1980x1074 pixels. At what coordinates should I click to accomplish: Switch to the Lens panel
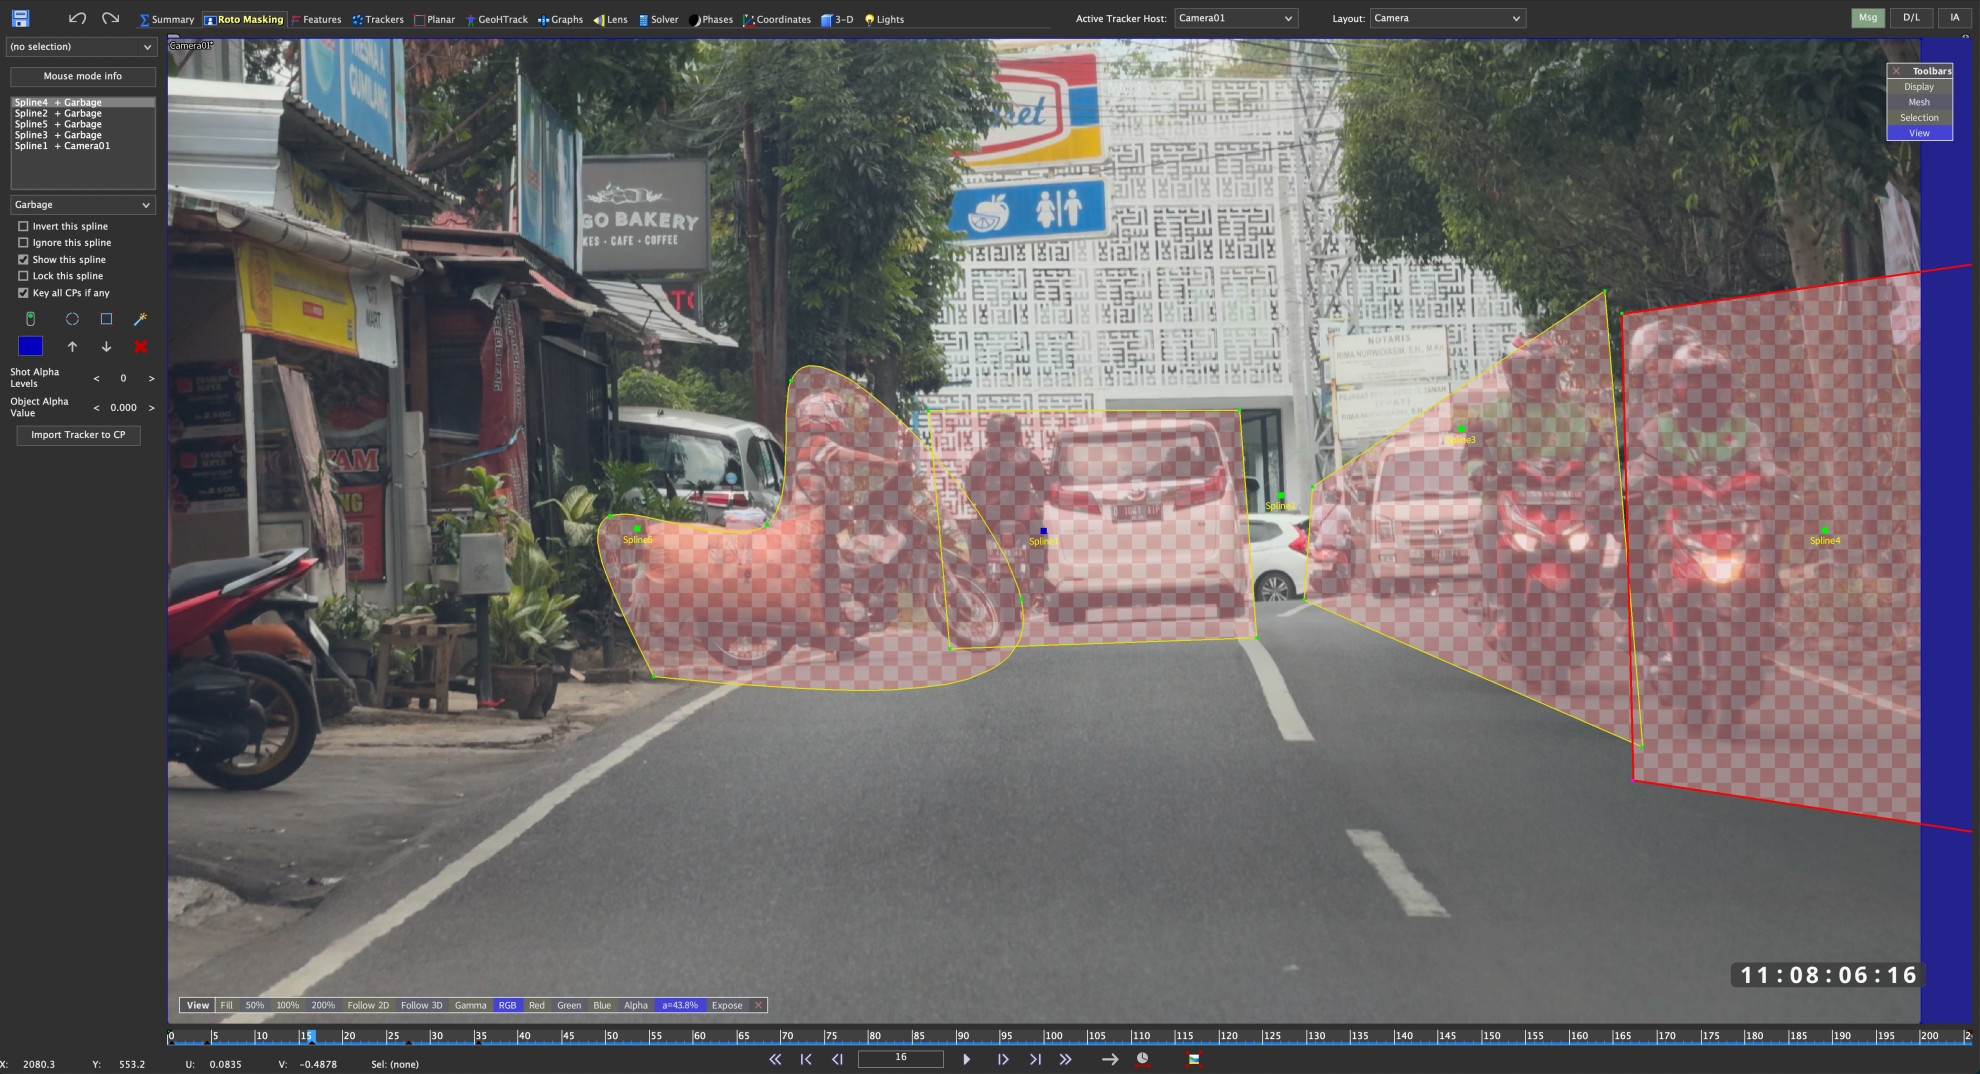611,19
